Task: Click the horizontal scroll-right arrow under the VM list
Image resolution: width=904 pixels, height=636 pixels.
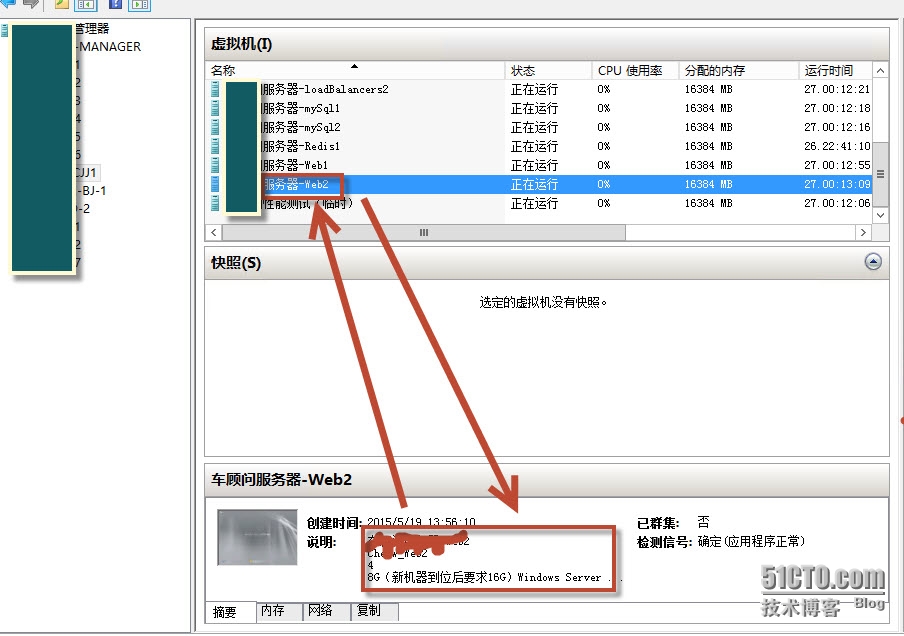Action: coord(863,232)
